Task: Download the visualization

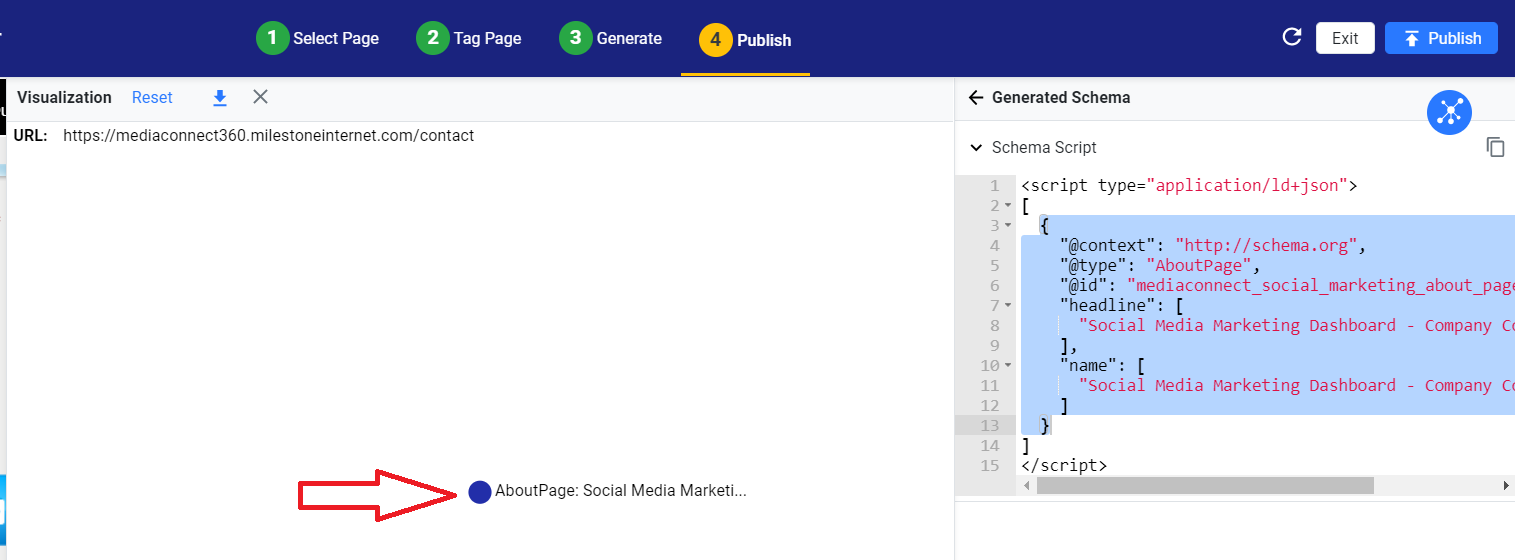Action: pos(220,97)
